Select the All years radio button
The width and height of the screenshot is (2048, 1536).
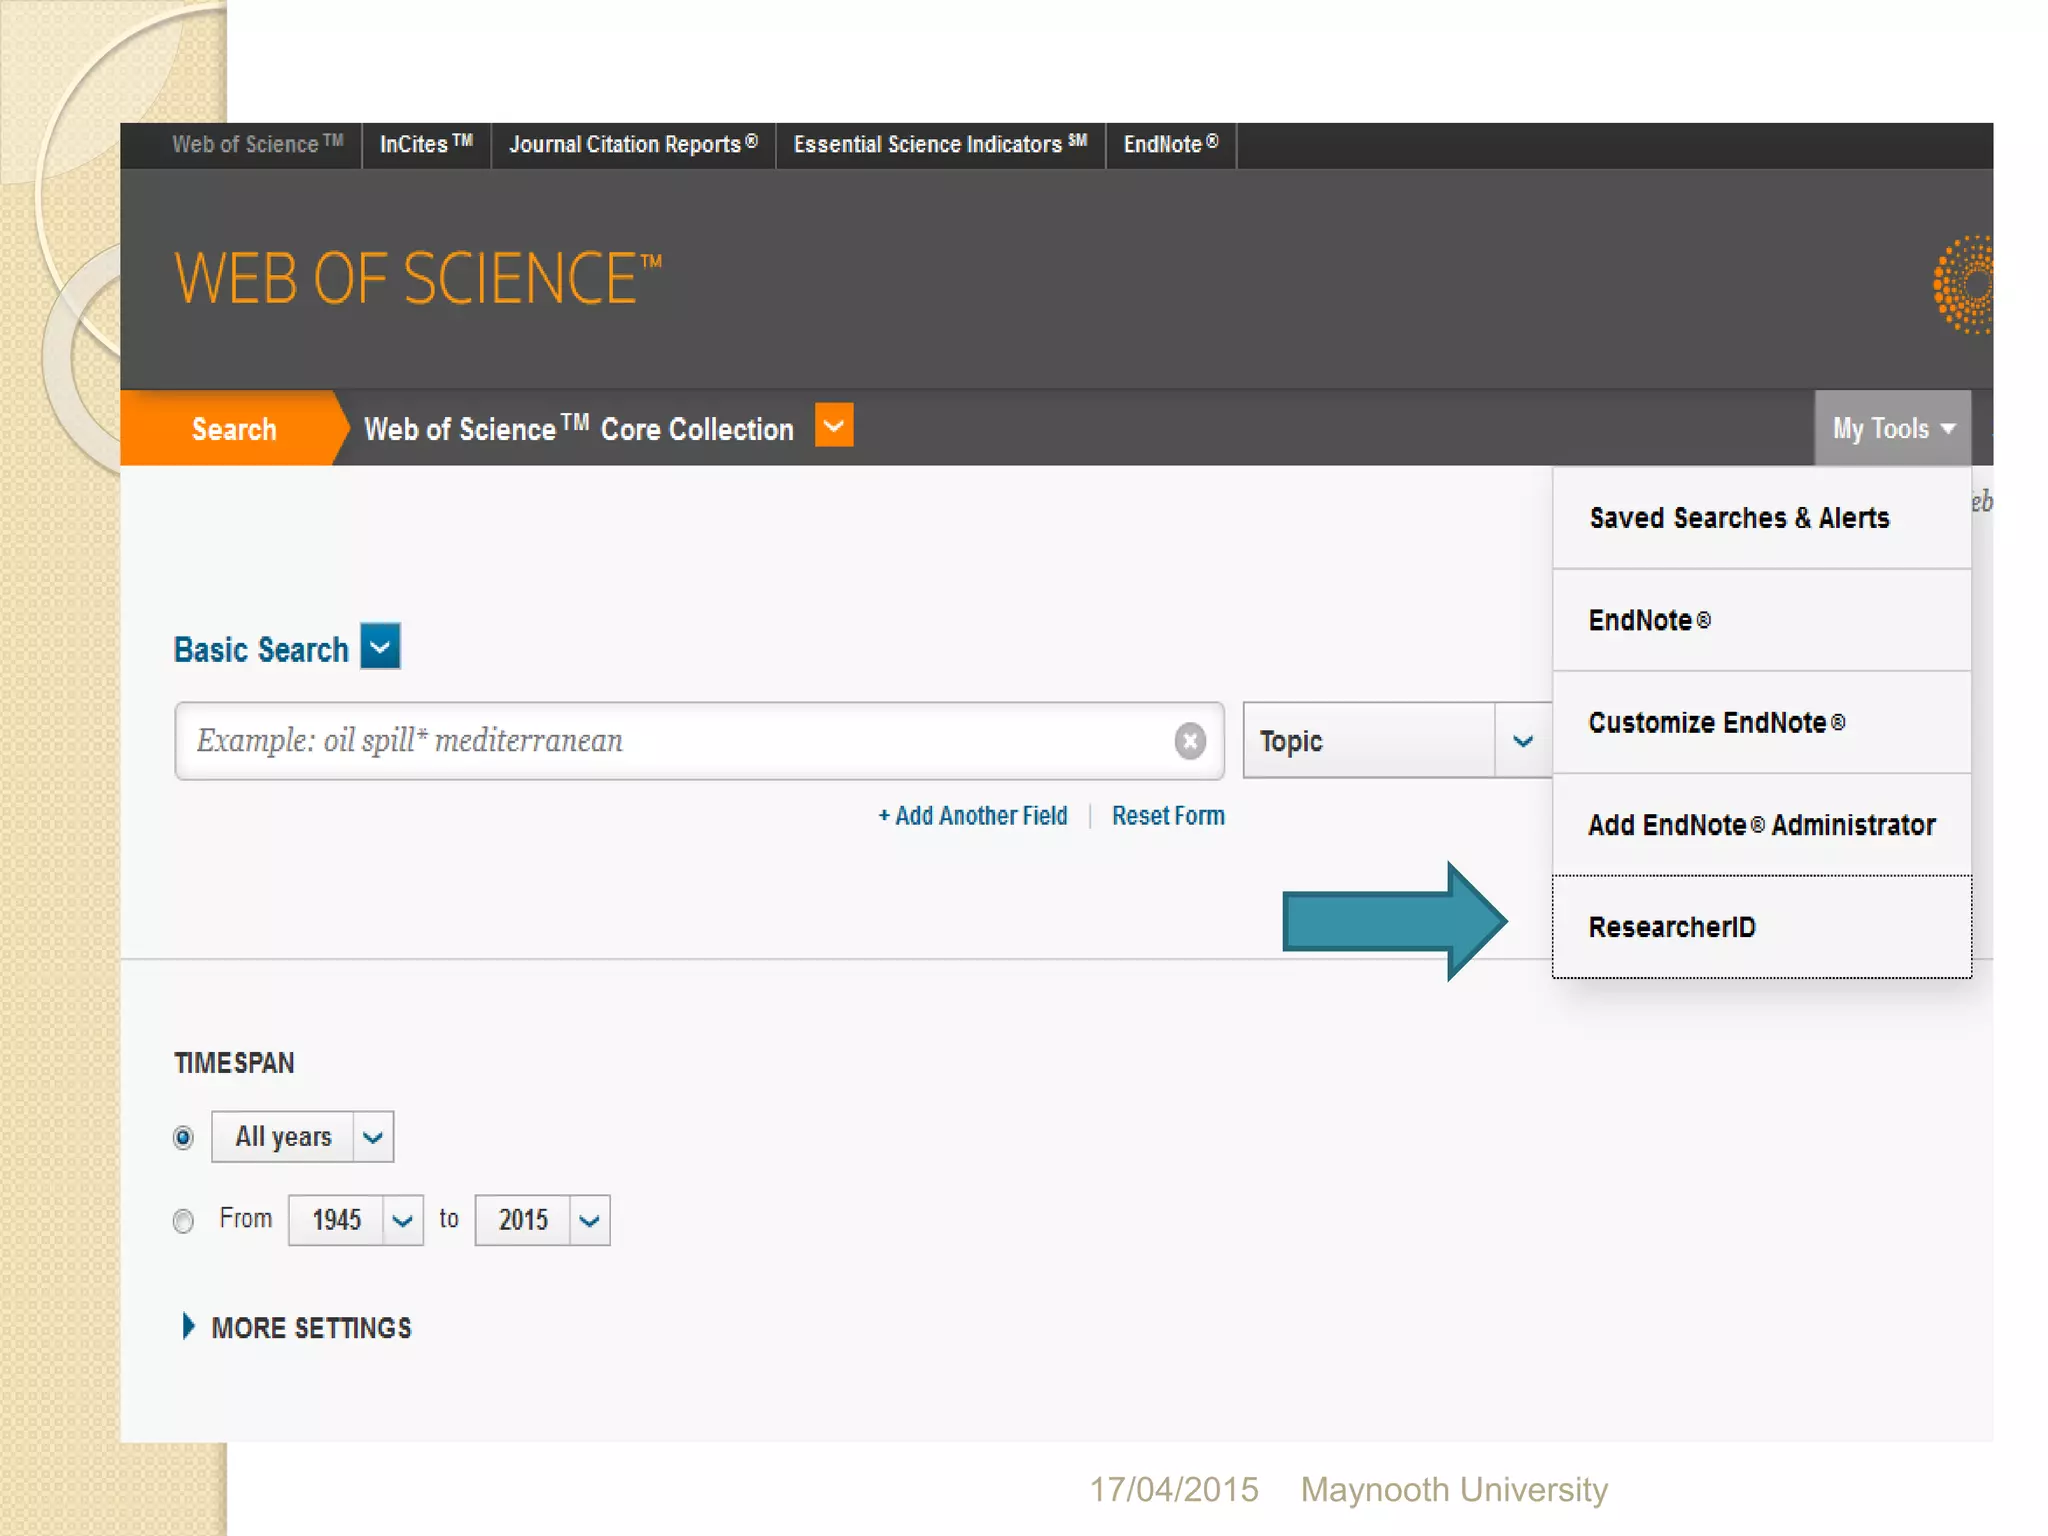click(x=183, y=1138)
